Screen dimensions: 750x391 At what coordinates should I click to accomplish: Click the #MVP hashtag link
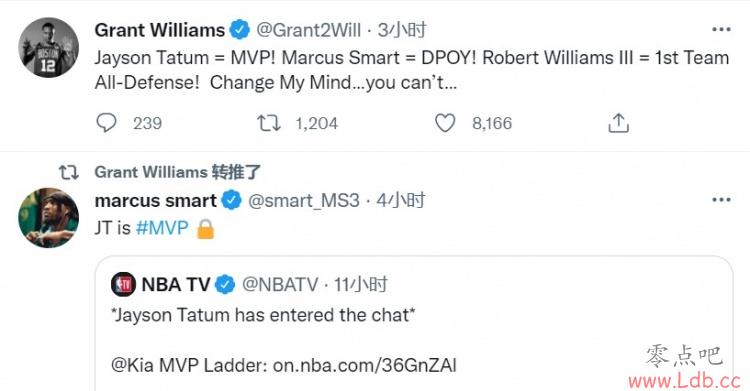(x=162, y=228)
